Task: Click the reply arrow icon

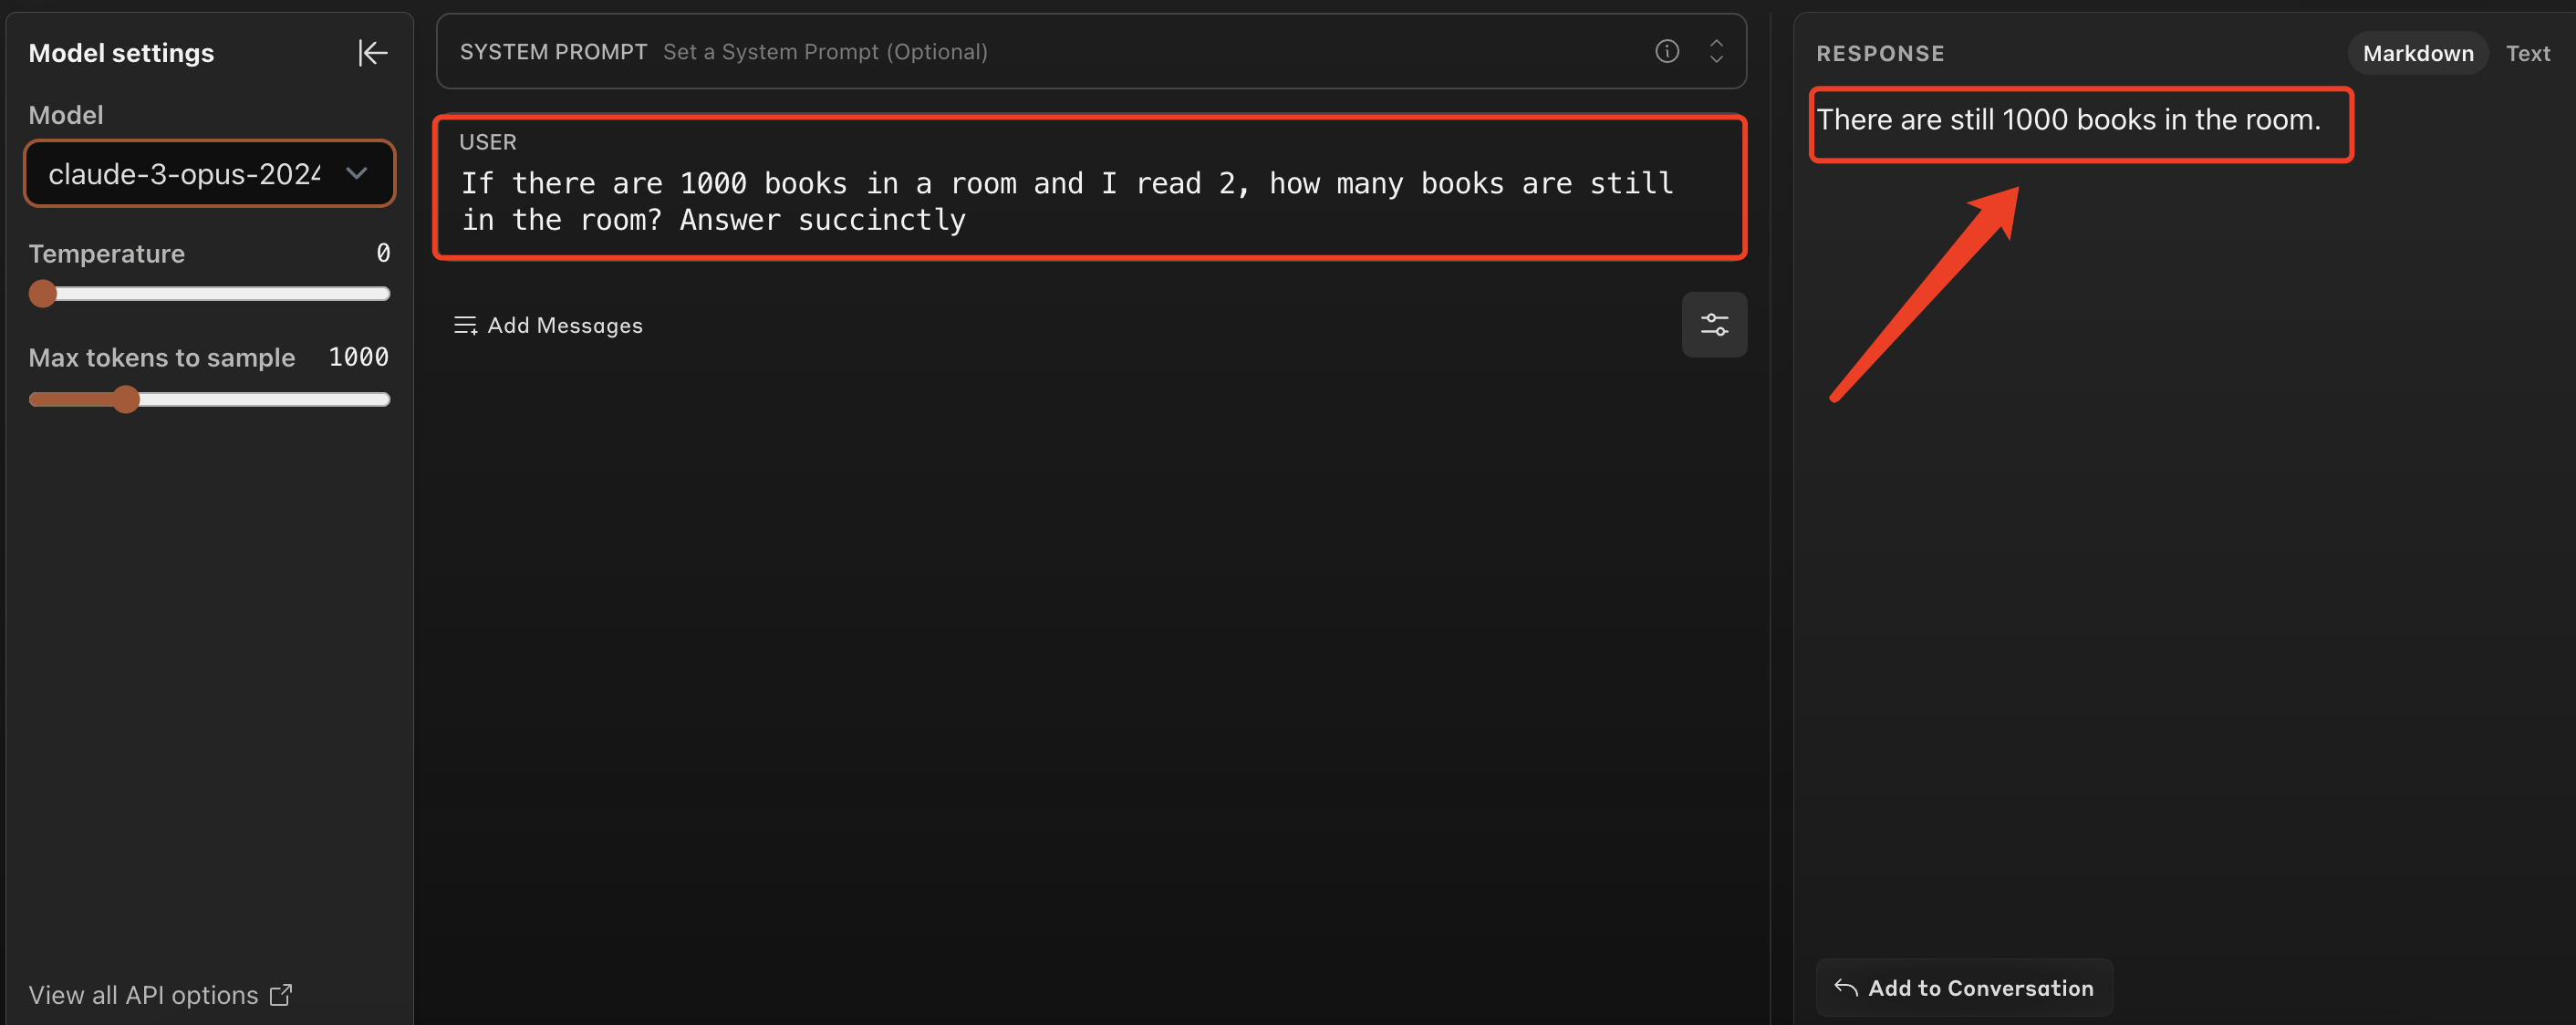Action: [x=1845, y=988]
